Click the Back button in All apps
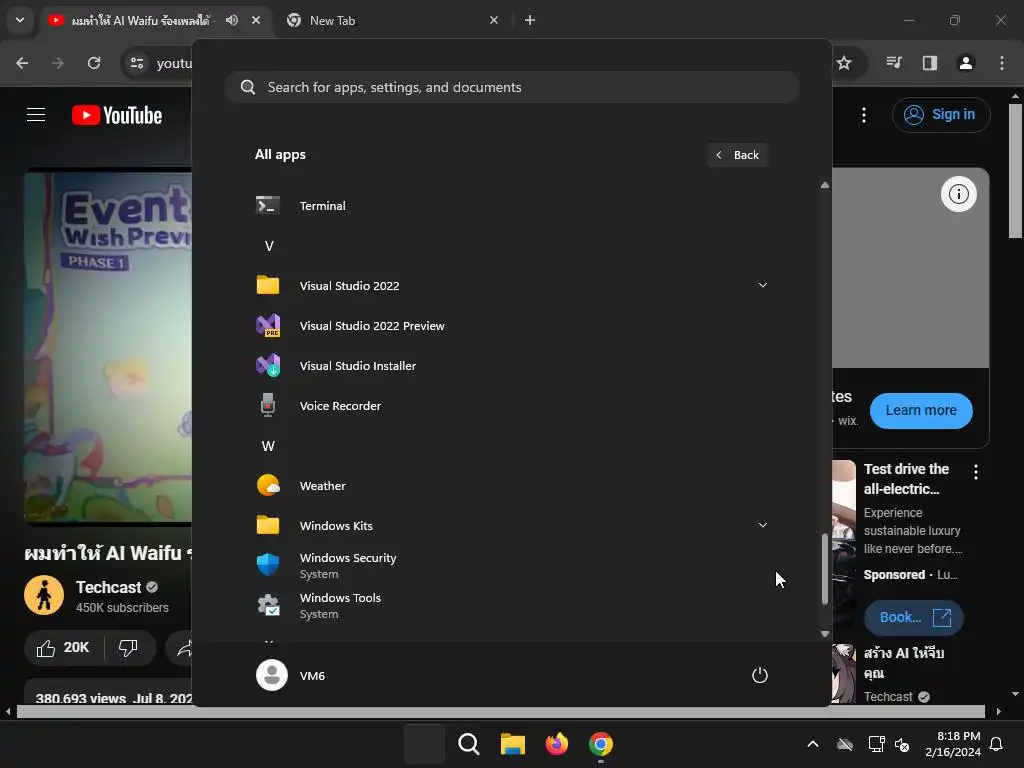The image size is (1024, 768). pos(737,155)
